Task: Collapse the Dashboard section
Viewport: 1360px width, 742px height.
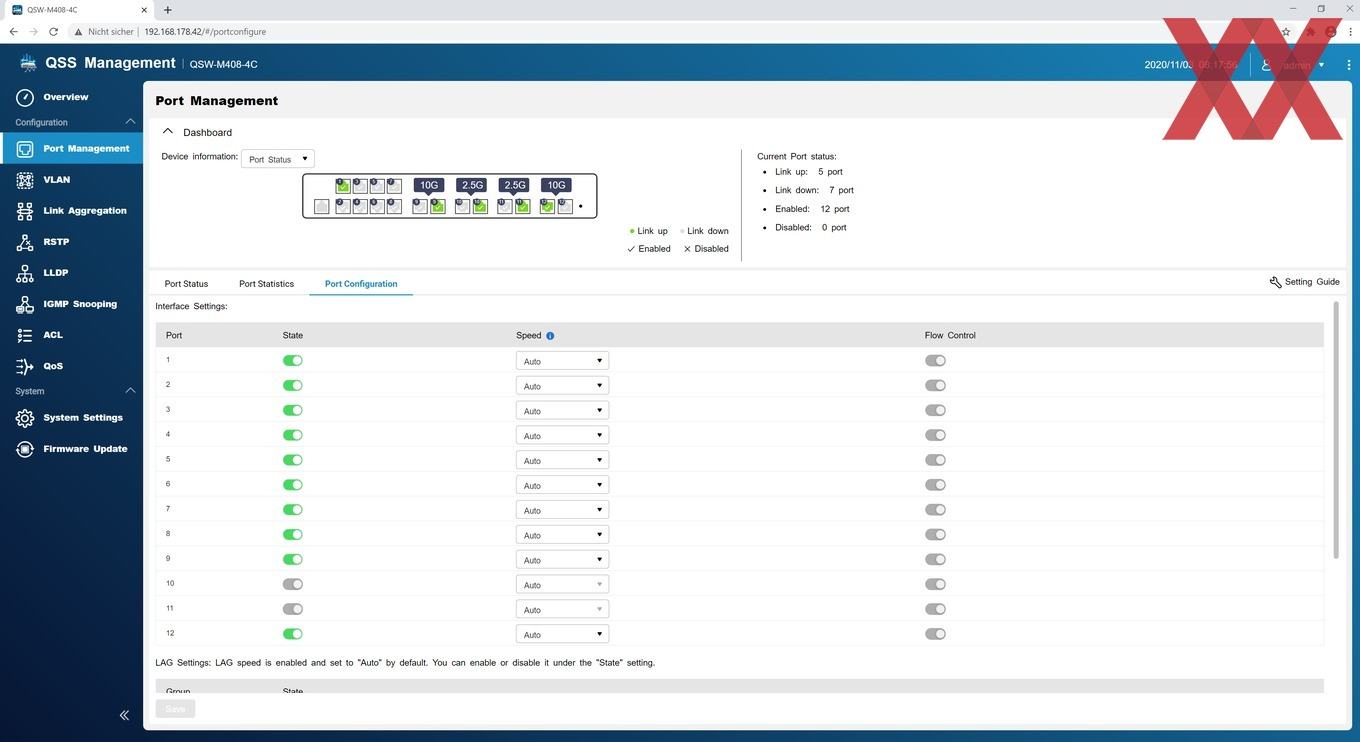Action: coord(168,132)
